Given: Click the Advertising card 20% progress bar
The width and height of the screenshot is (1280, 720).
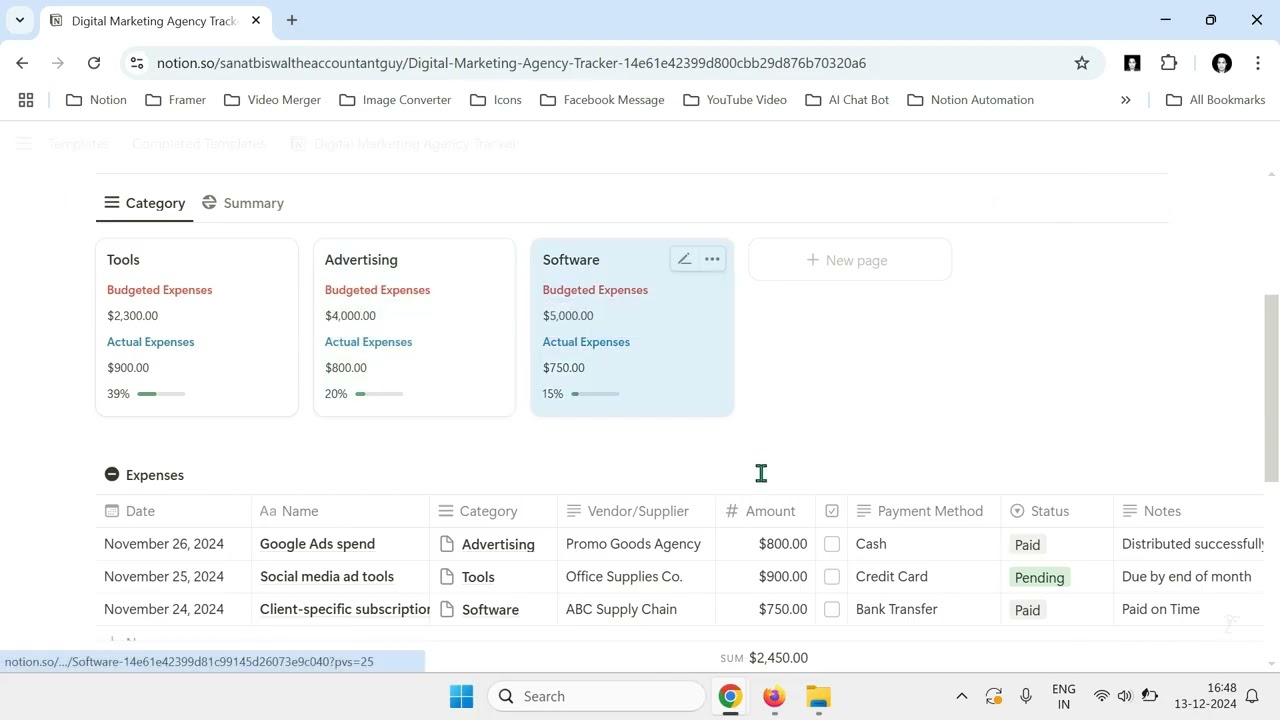Looking at the screenshot, I should click(x=379, y=394).
